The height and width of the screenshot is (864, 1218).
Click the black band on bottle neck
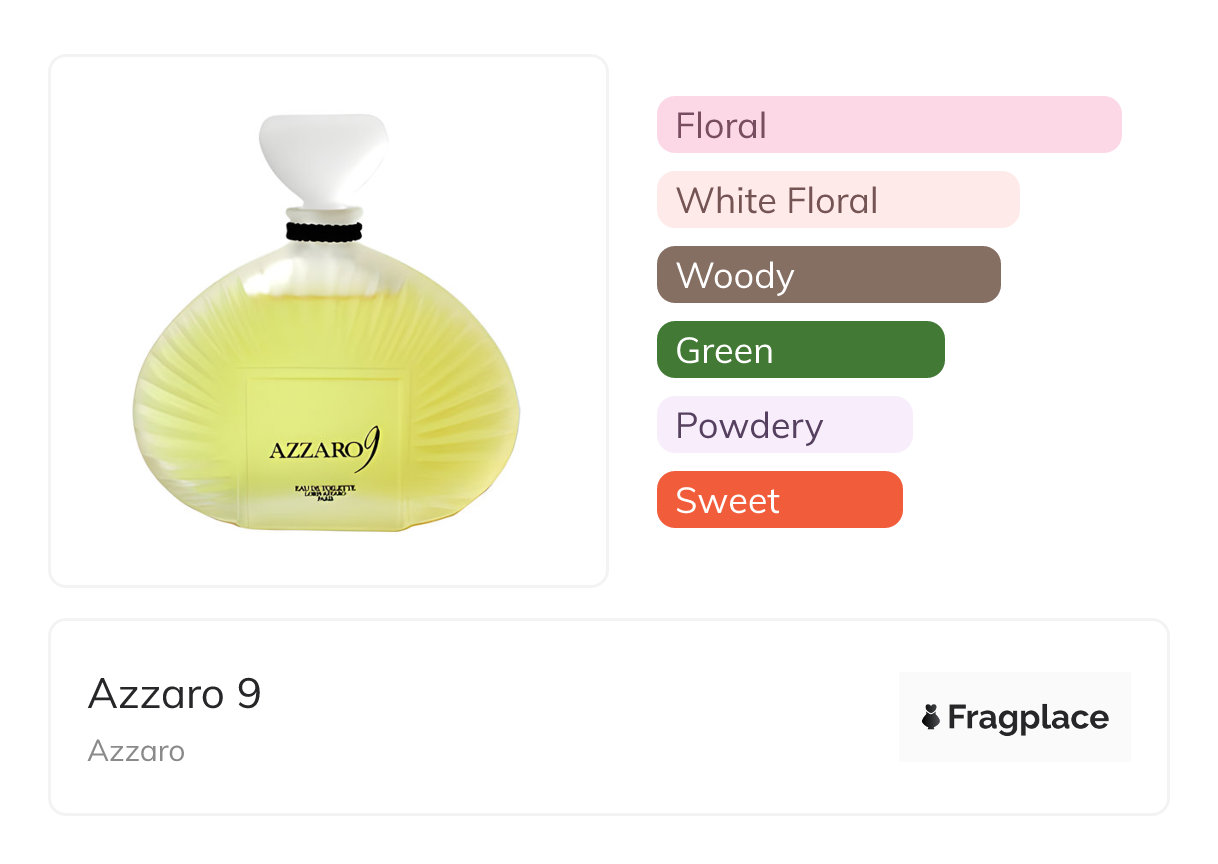[x=323, y=231]
